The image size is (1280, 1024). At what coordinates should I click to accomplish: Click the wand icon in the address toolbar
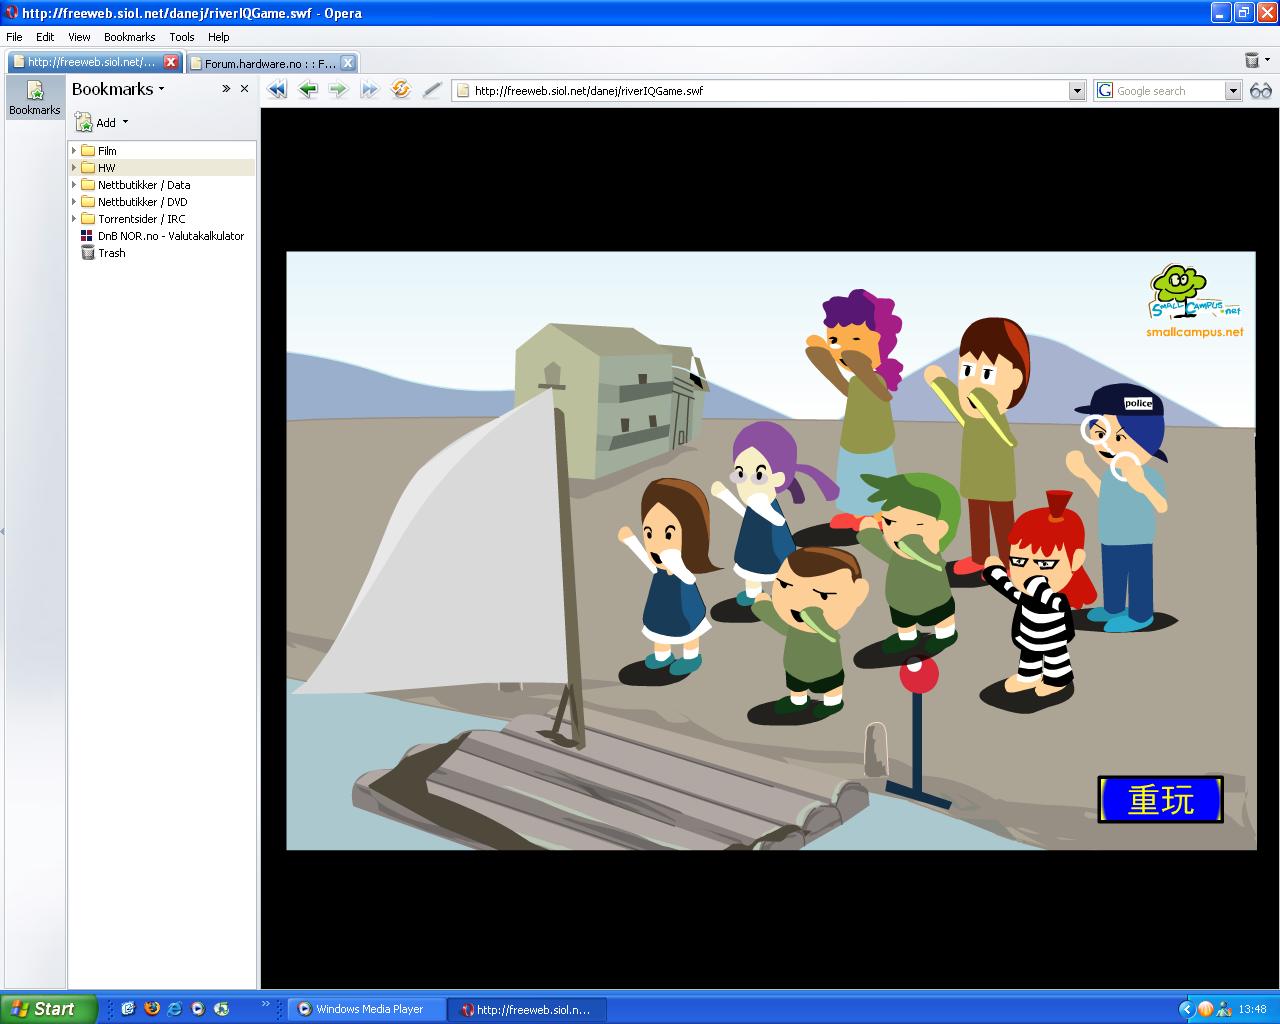tap(432, 90)
